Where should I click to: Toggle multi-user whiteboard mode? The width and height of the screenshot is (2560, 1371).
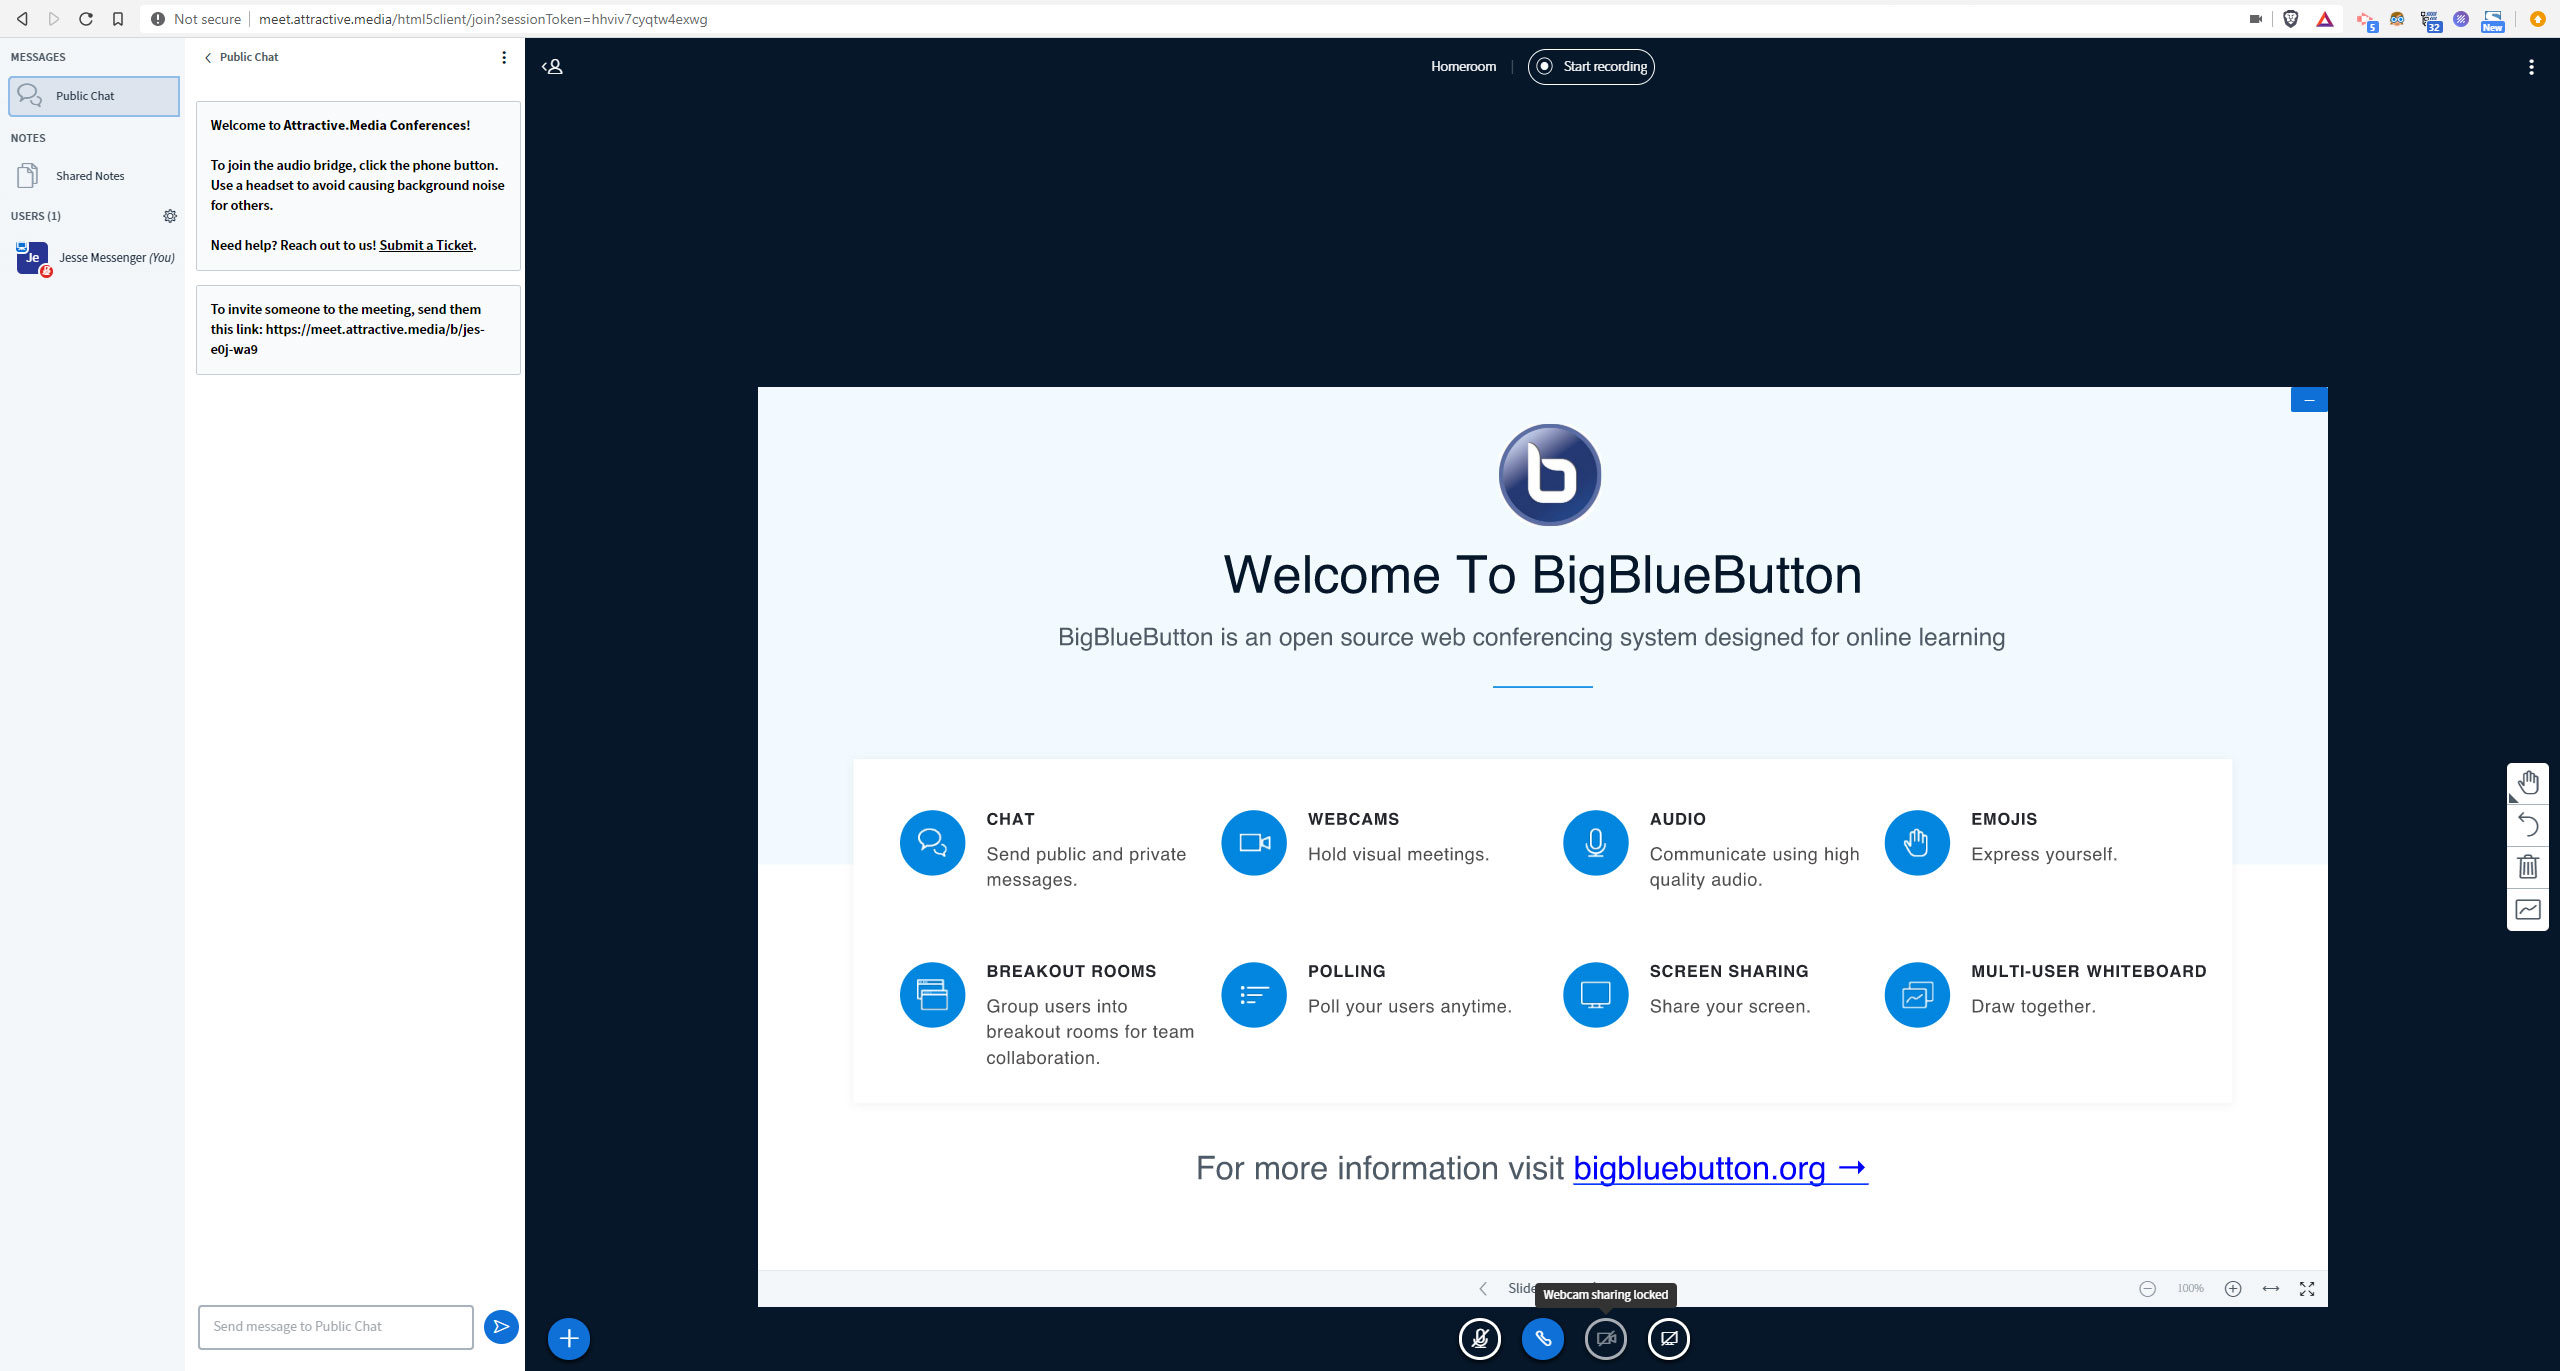[2529, 909]
